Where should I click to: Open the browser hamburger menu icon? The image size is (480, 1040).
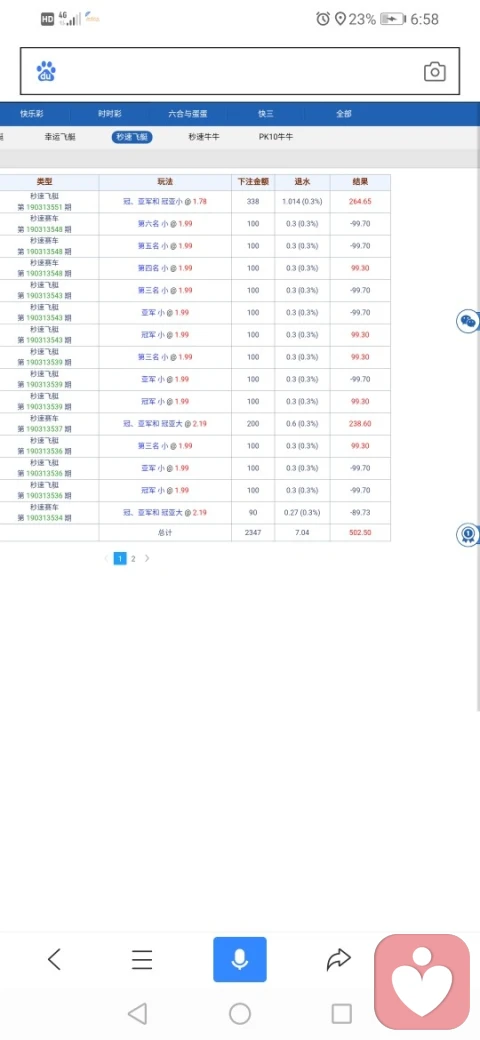[142, 959]
